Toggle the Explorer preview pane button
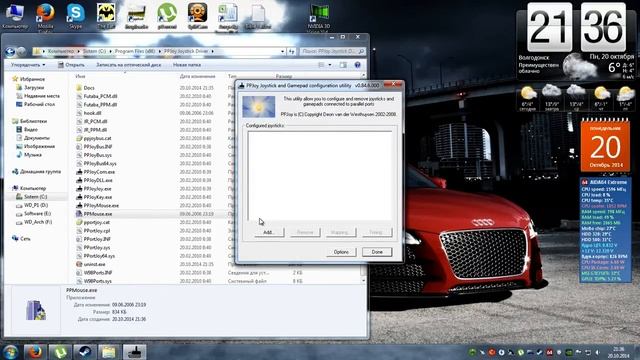This screenshot has width=640, height=360. coord(343,65)
